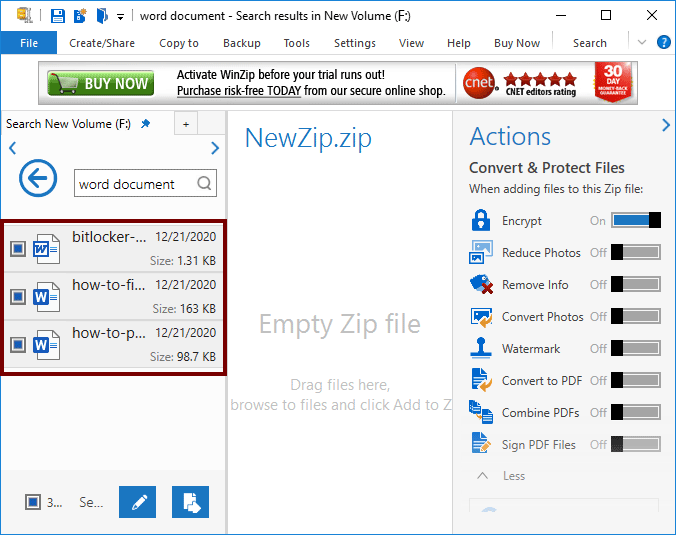Open the Backup tab
This screenshot has height=535, width=676.
[242, 43]
